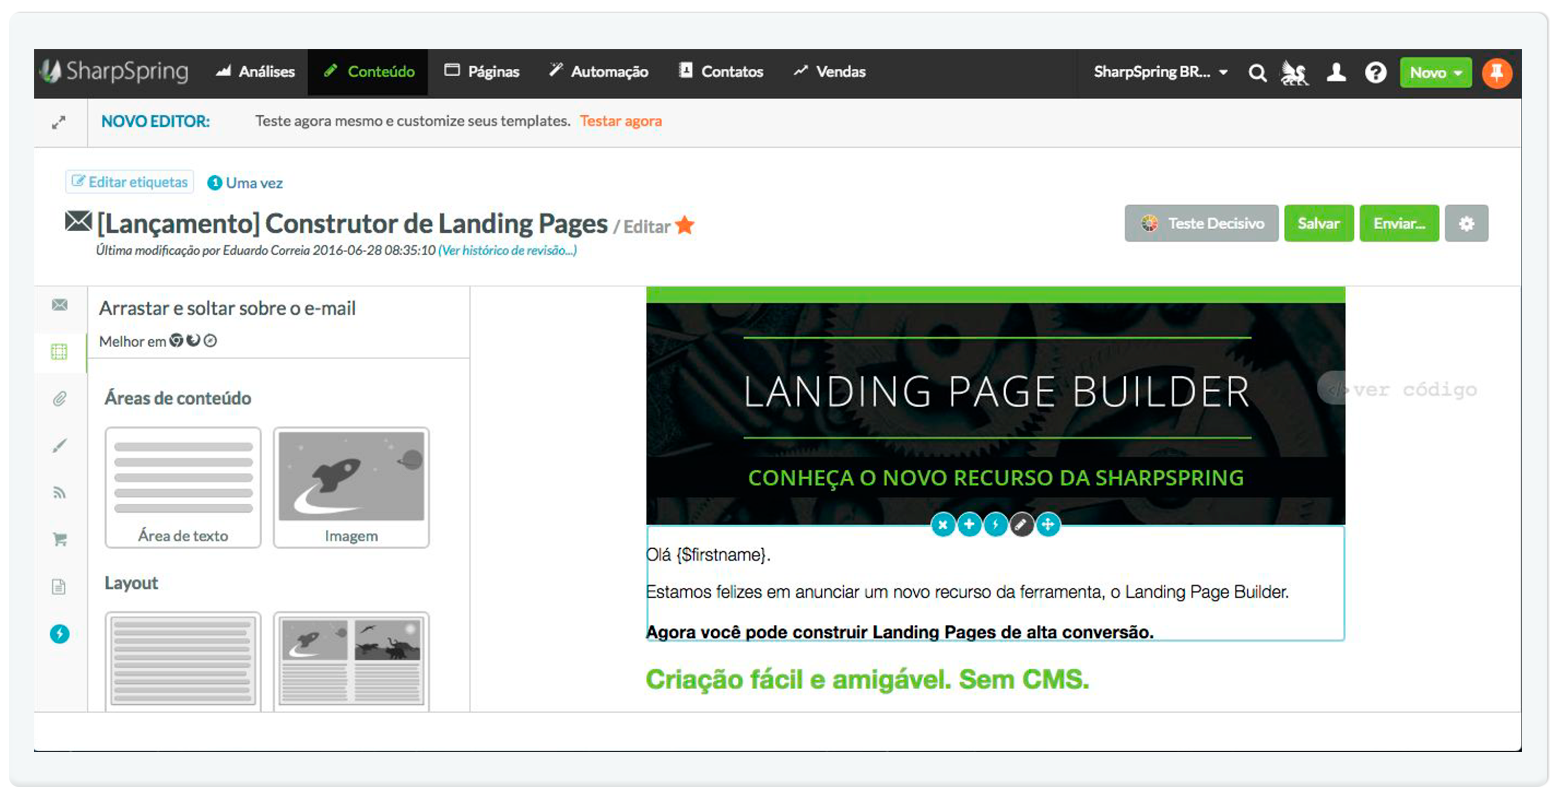
Task: Select the envelope icon in the sidebar
Action: [60, 304]
